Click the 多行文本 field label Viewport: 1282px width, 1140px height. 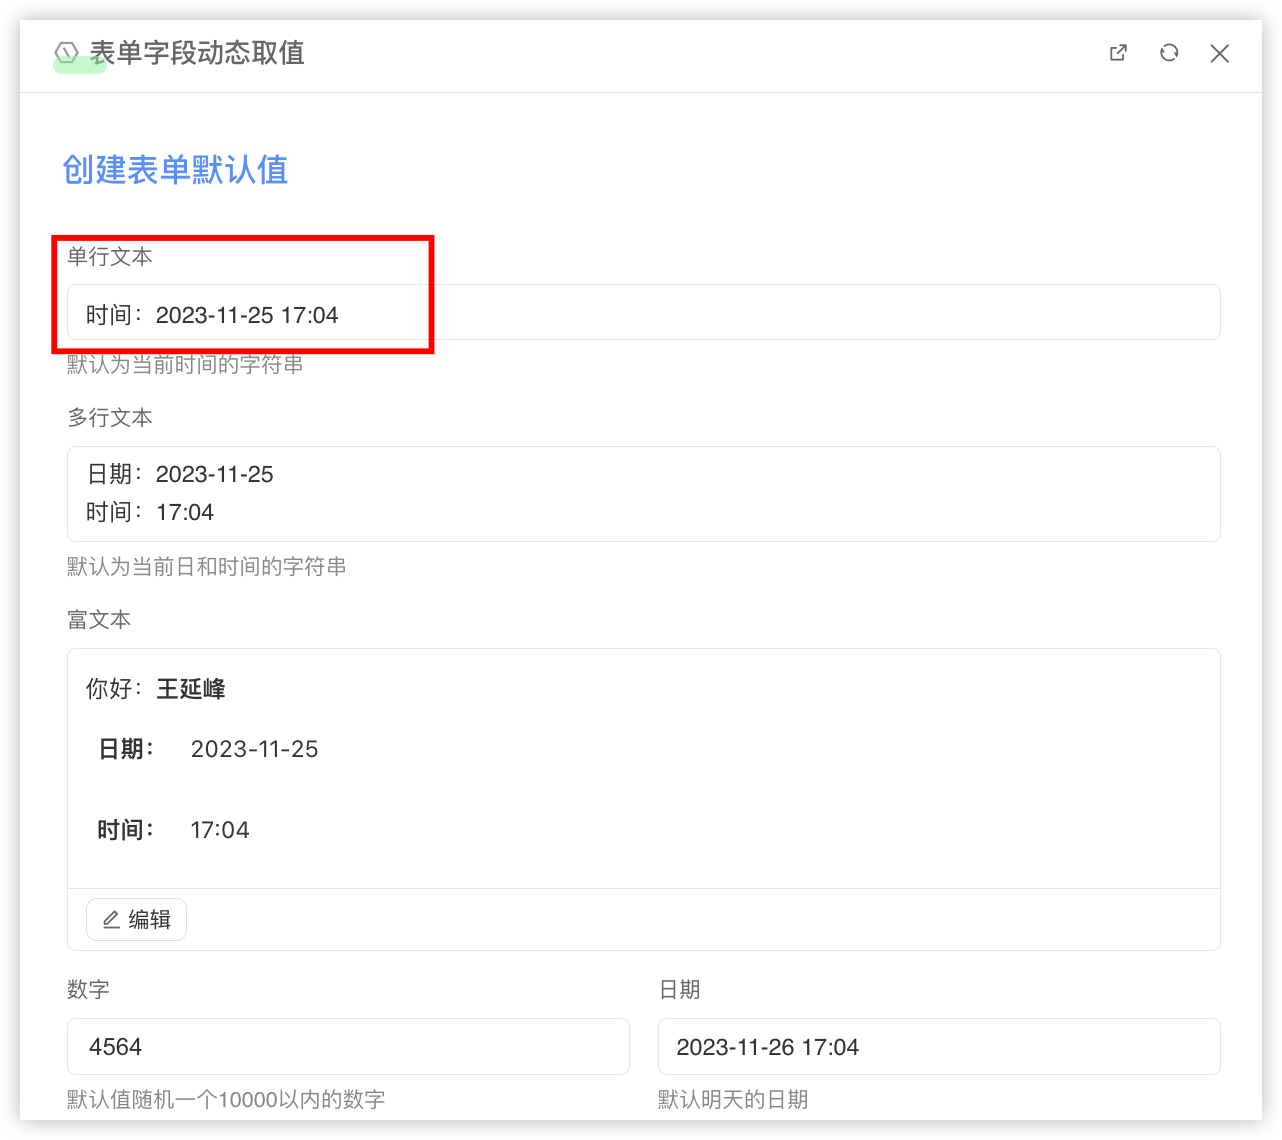tap(110, 418)
